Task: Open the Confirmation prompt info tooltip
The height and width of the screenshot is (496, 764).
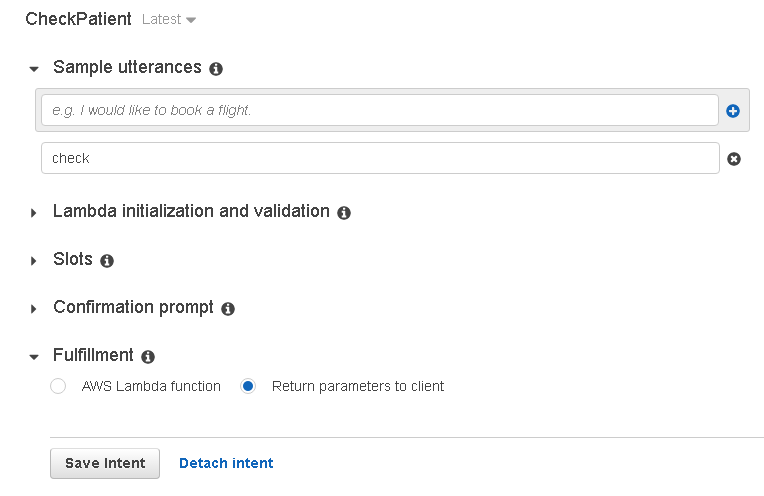Action: (x=228, y=309)
